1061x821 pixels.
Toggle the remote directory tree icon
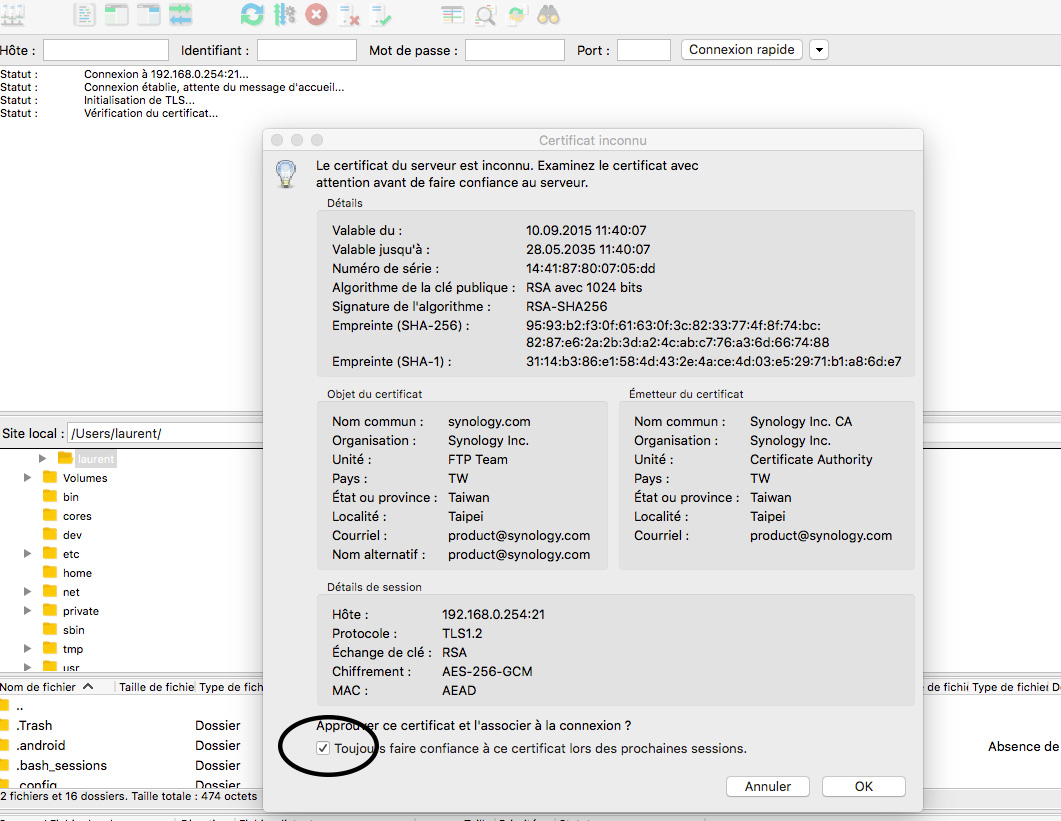pos(148,15)
